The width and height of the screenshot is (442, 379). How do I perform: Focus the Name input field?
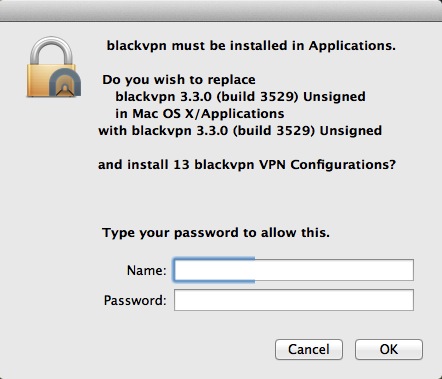coord(294,270)
